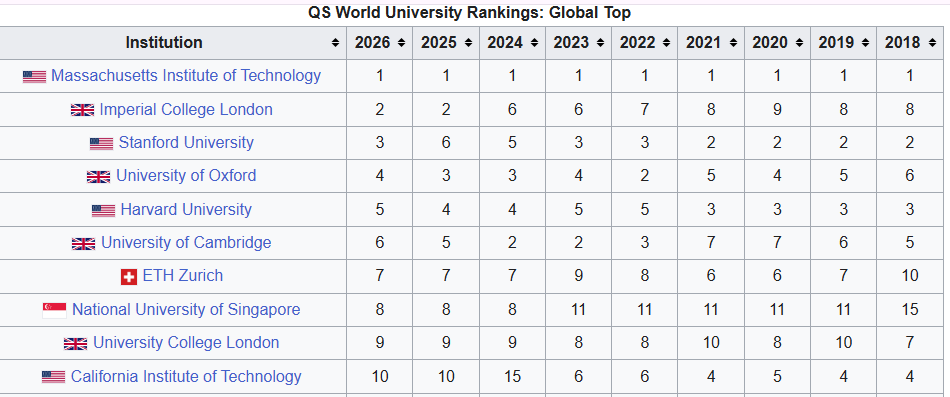Click the Swiss flag beside ETH Zurich

tap(129, 276)
